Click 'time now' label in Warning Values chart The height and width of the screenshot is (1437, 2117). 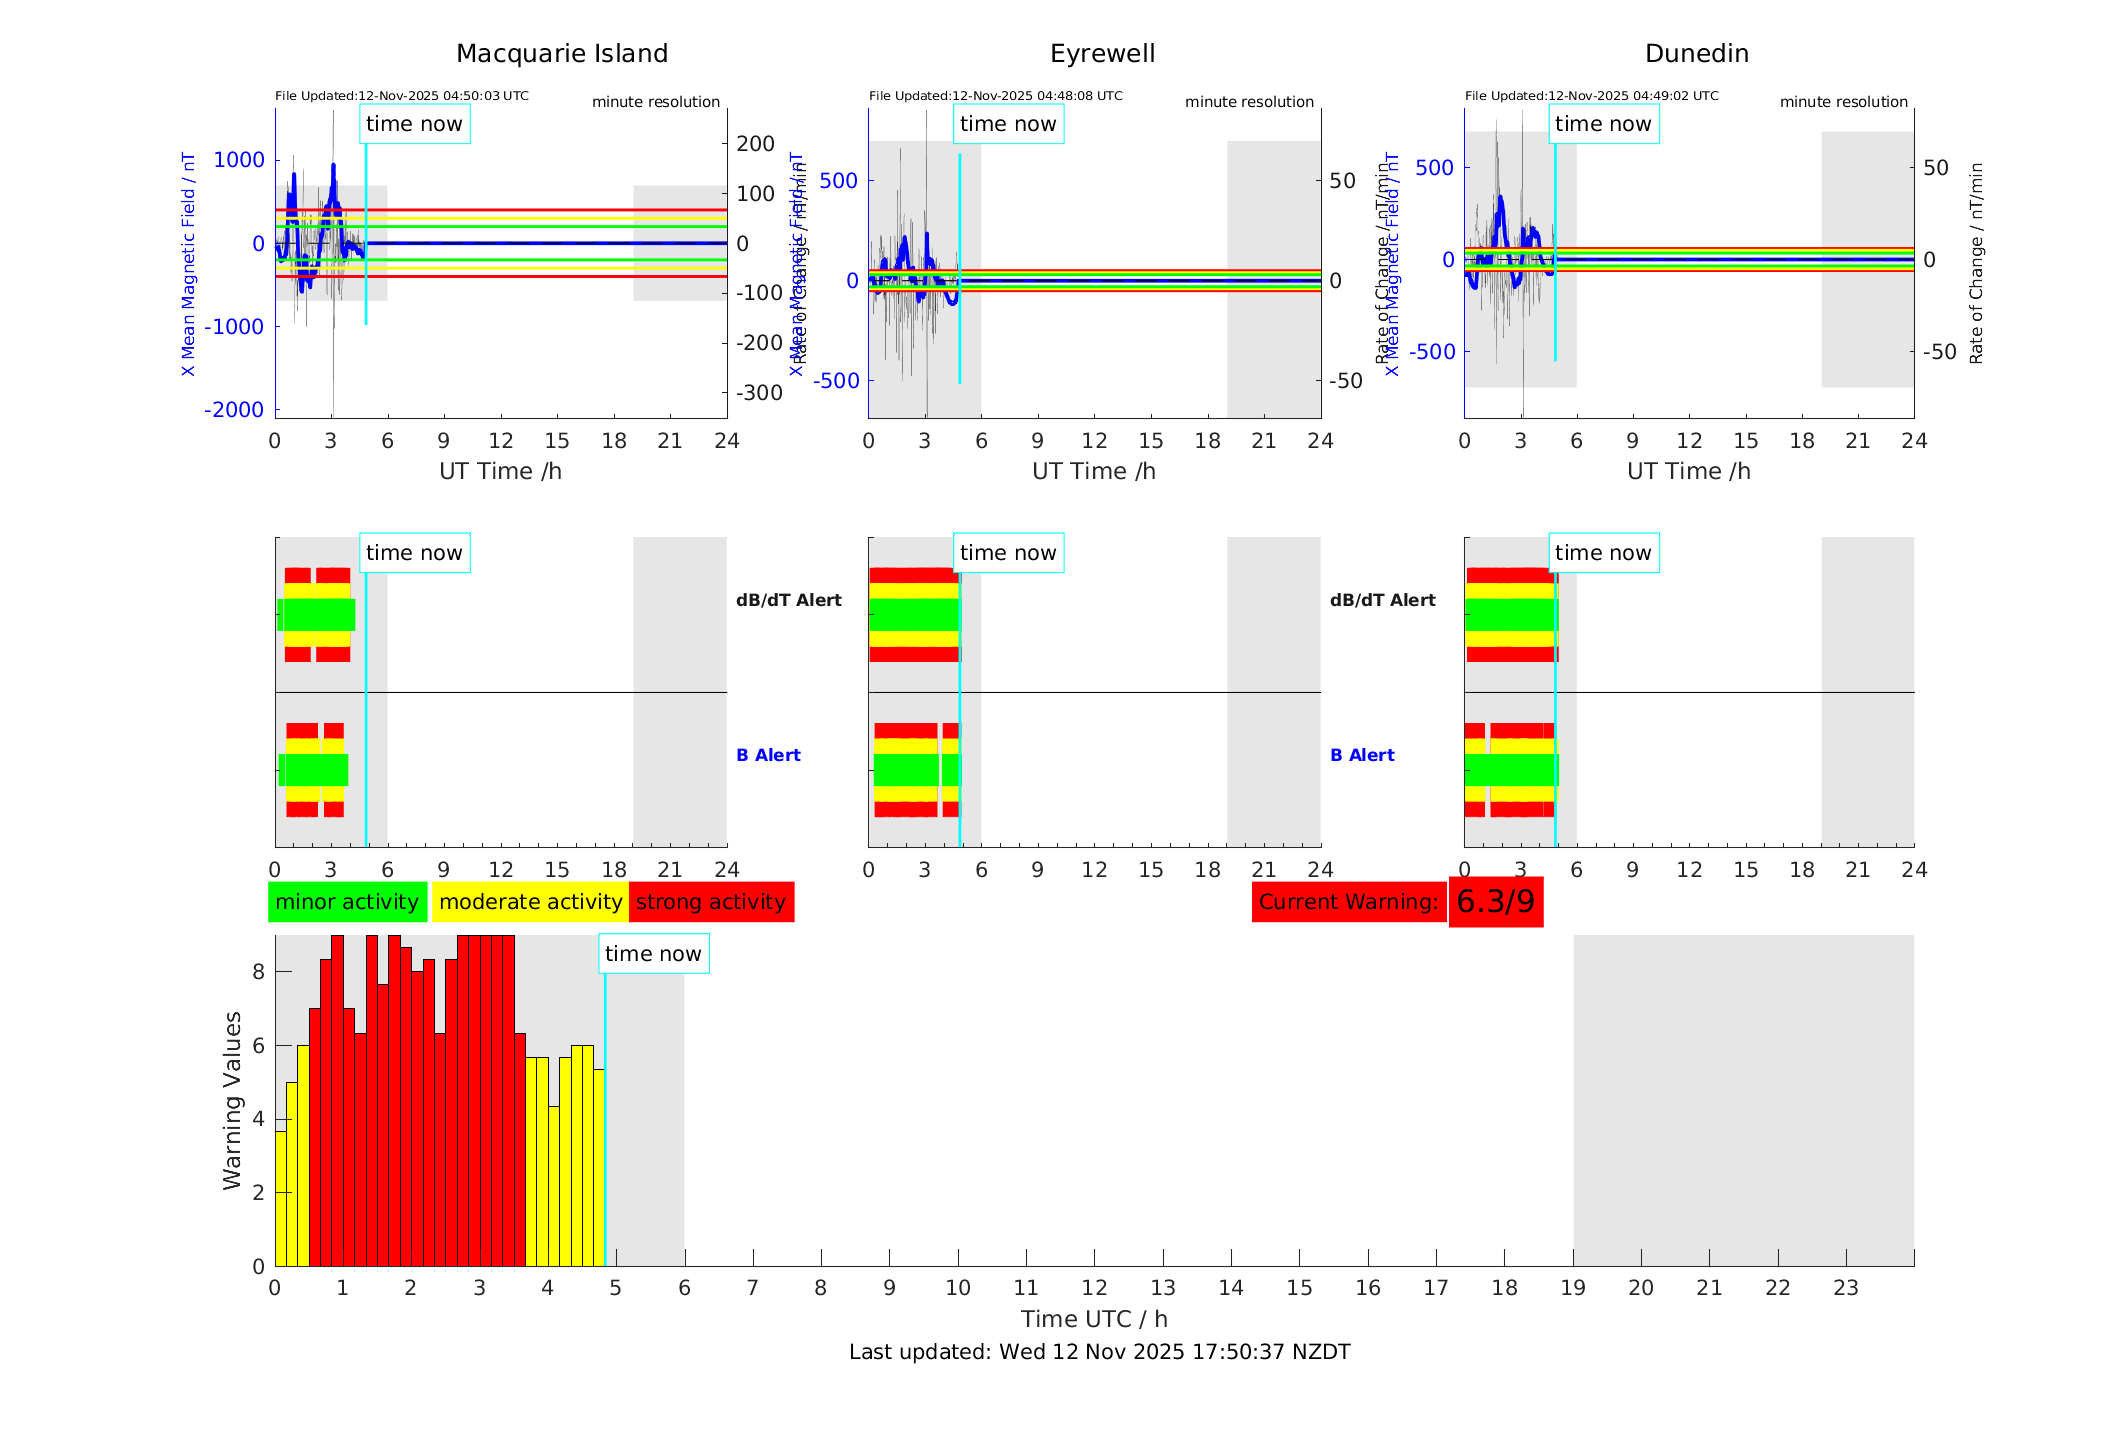[x=653, y=954]
